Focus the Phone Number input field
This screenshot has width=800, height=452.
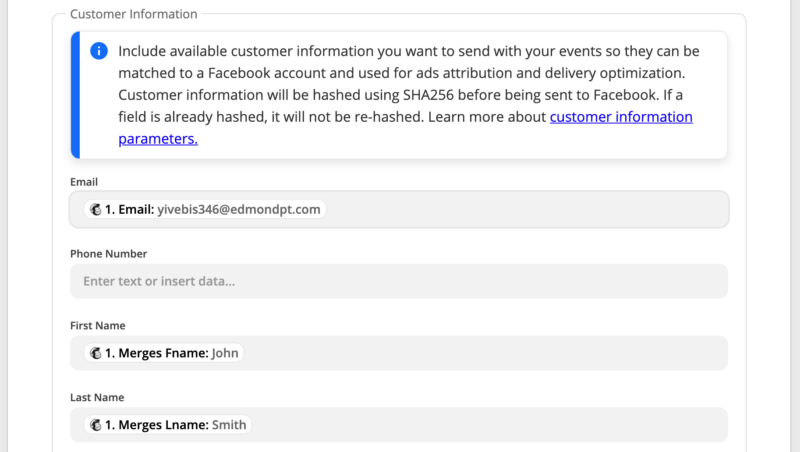tap(399, 281)
